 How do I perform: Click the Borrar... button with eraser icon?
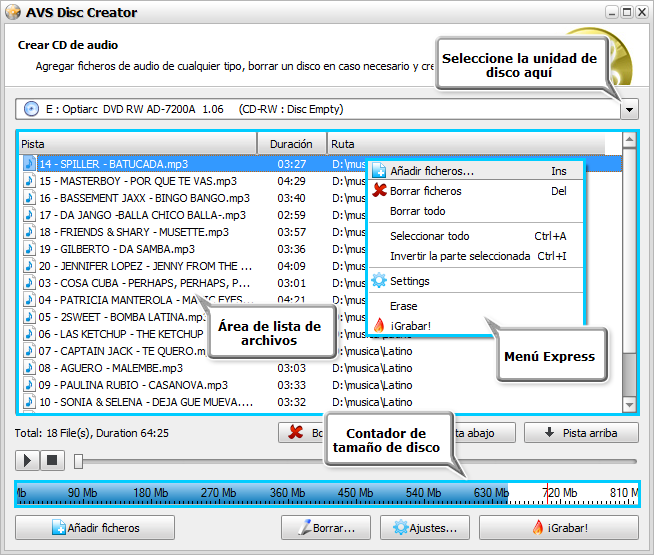(326, 528)
